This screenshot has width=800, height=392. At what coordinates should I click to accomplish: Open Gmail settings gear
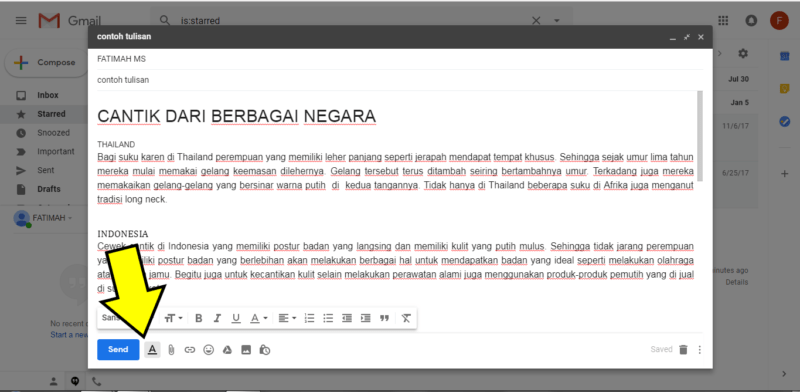click(743, 54)
